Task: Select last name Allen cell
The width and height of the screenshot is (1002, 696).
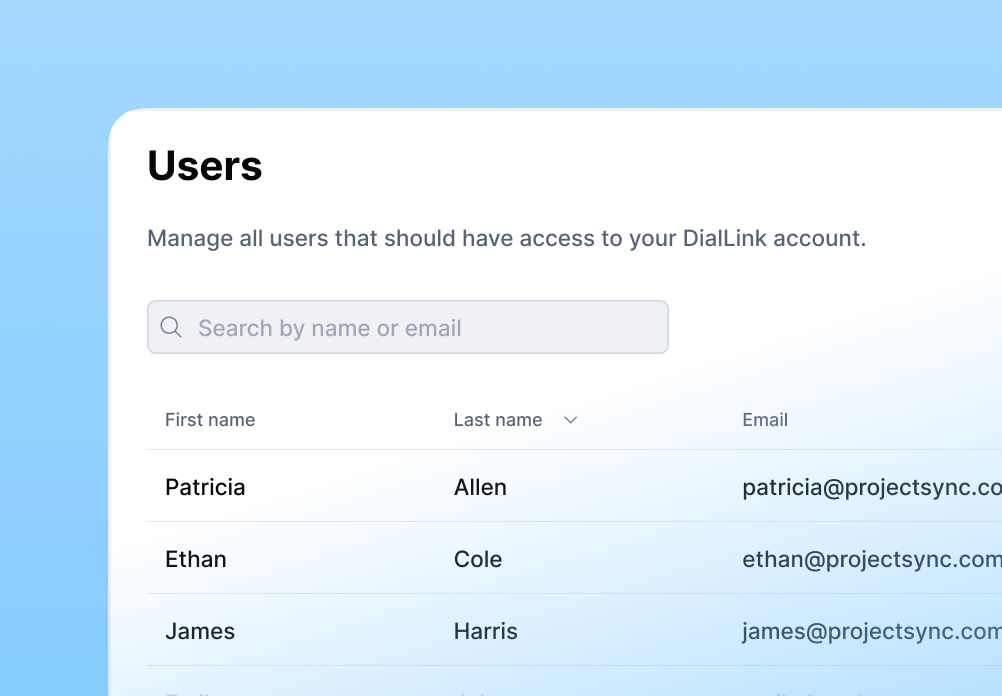Action: [480, 487]
